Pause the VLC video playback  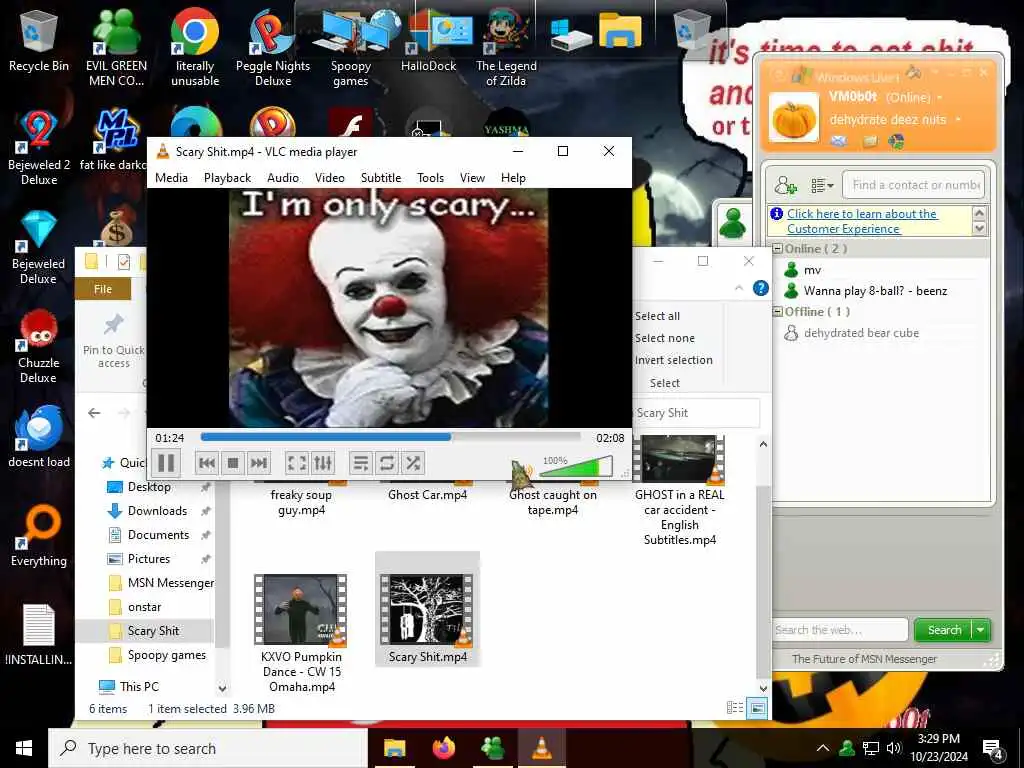[166, 463]
